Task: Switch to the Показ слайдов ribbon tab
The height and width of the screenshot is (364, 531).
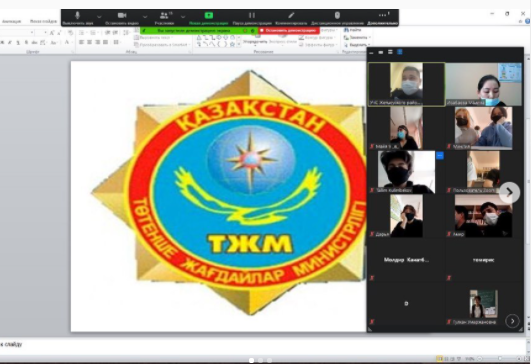Action: 43,21
